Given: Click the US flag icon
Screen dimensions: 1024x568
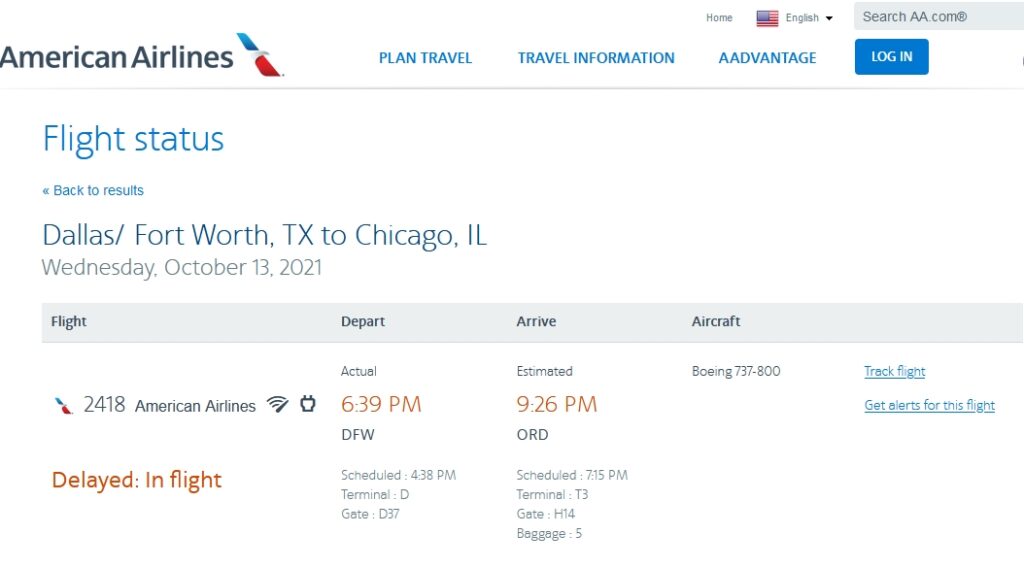Looking at the screenshot, I should (767, 18).
